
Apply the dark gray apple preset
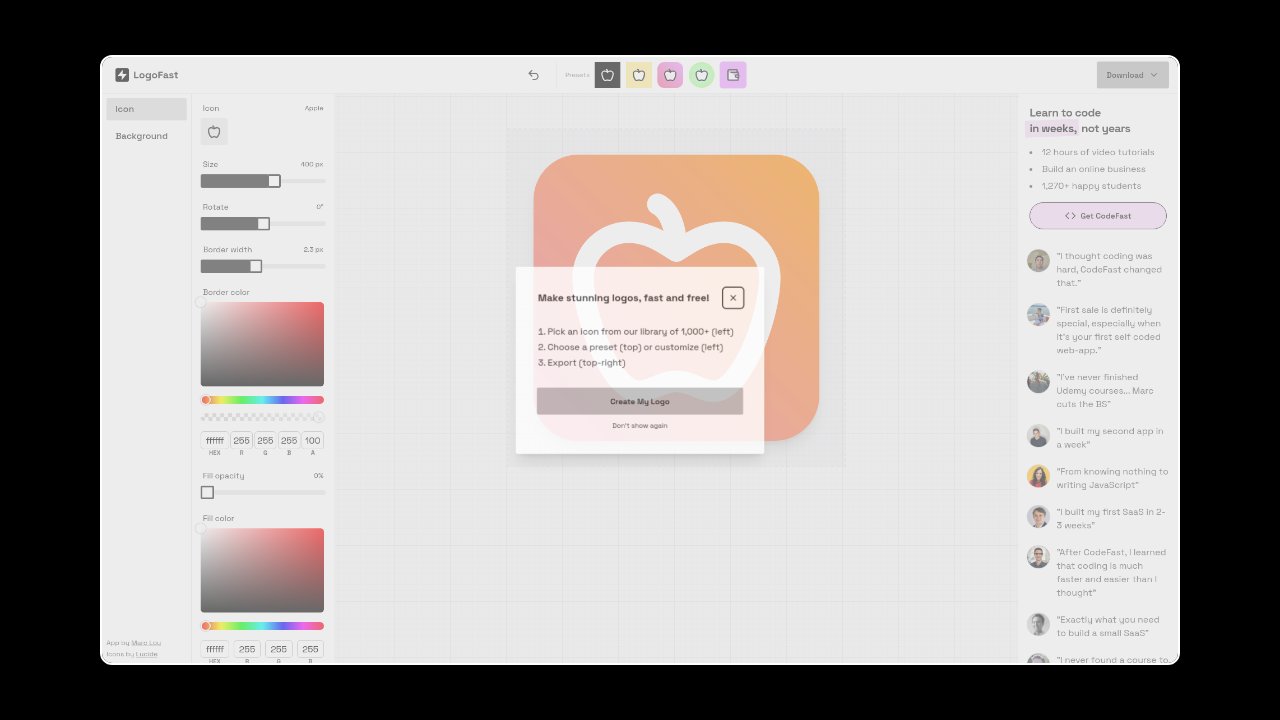point(607,75)
